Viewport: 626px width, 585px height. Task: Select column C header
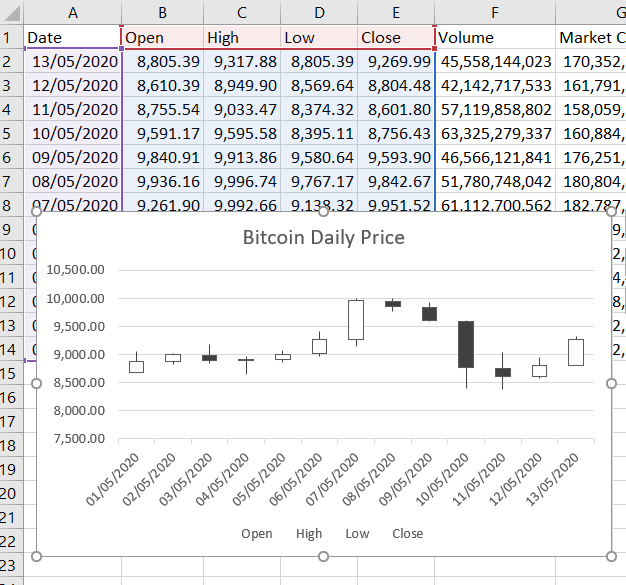[242, 13]
